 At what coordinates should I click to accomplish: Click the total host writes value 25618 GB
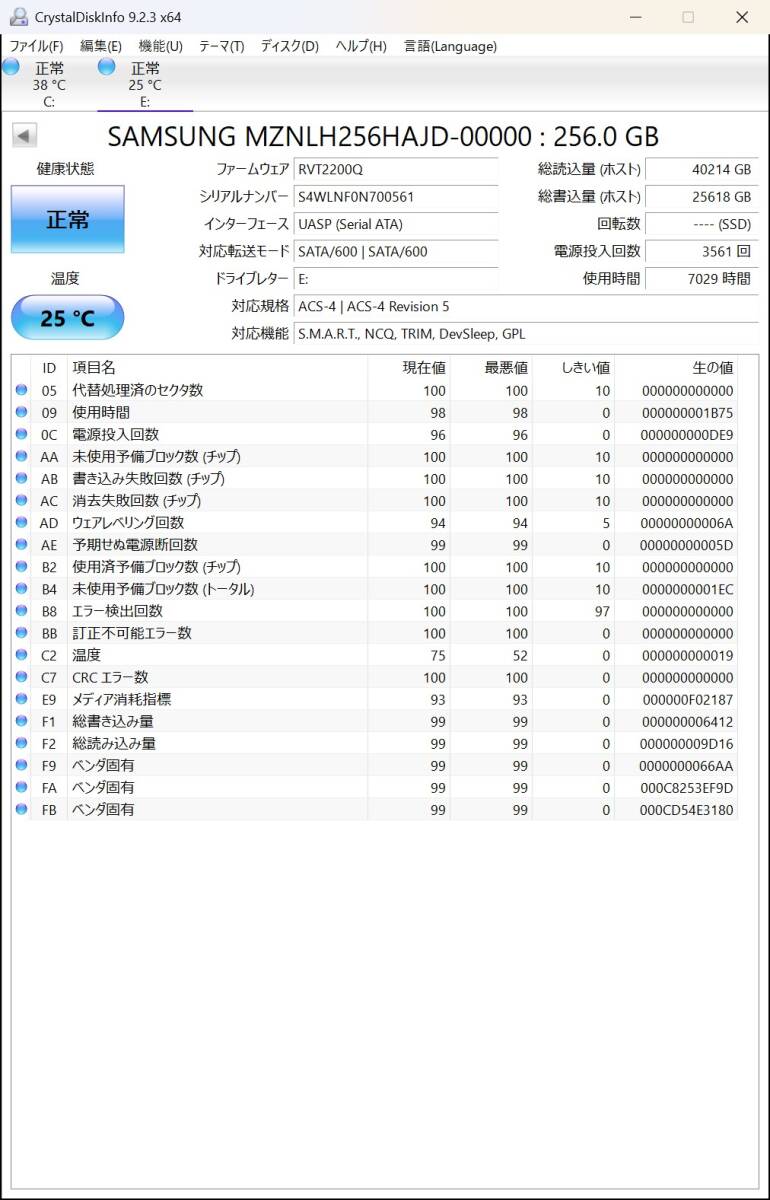701,197
